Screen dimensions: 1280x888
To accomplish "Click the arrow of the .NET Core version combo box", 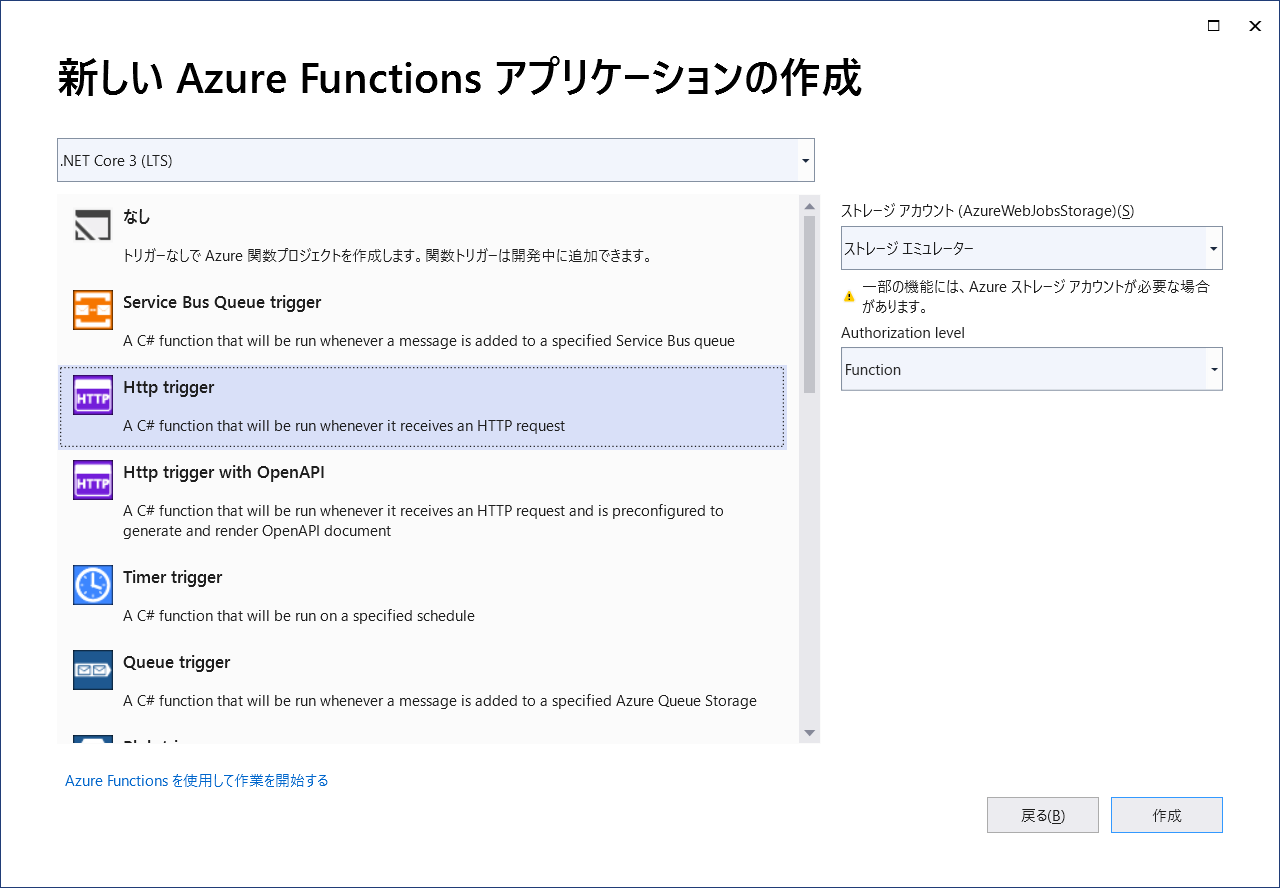I will (x=805, y=161).
